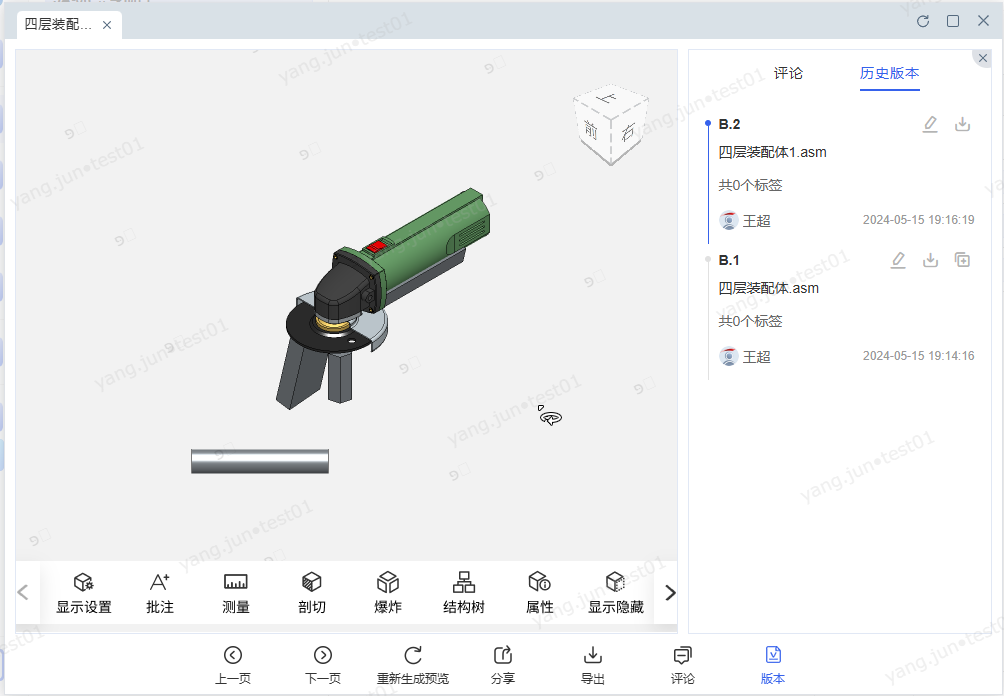Click 共0个标签 under version B.1
The height and width of the screenshot is (696, 1004).
[750, 321]
